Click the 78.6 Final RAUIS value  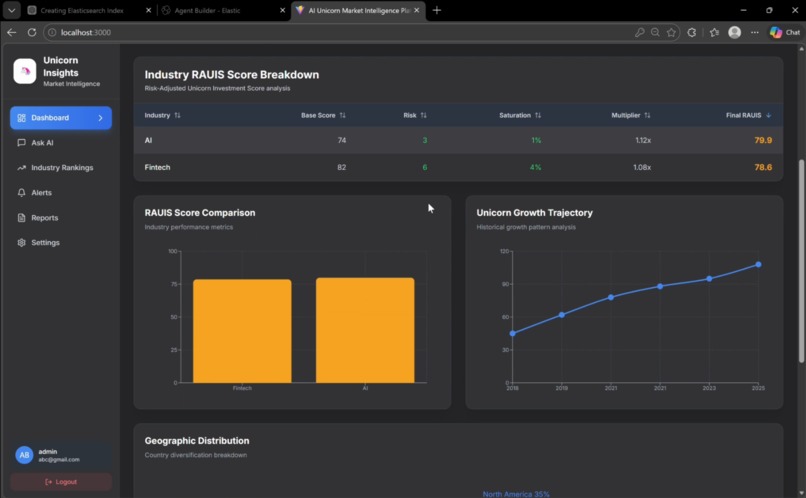pyautogui.click(x=763, y=167)
